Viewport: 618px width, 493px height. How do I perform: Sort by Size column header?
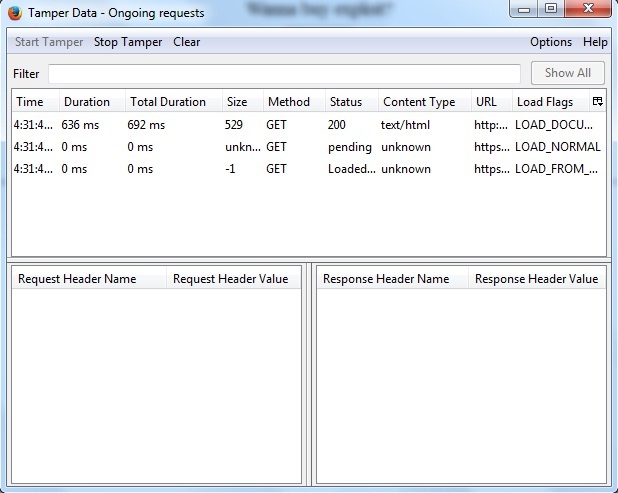[243, 102]
